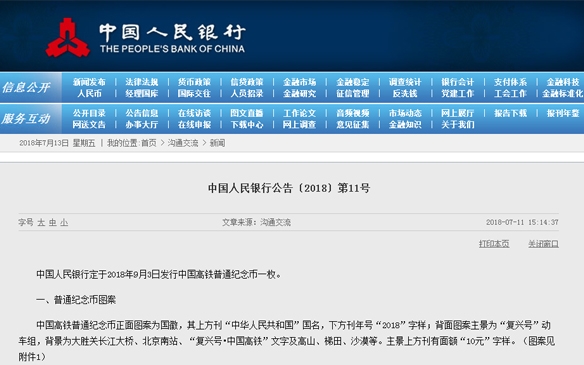Visit the 办事大厅 link

pyautogui.click(x=142, y=124)
